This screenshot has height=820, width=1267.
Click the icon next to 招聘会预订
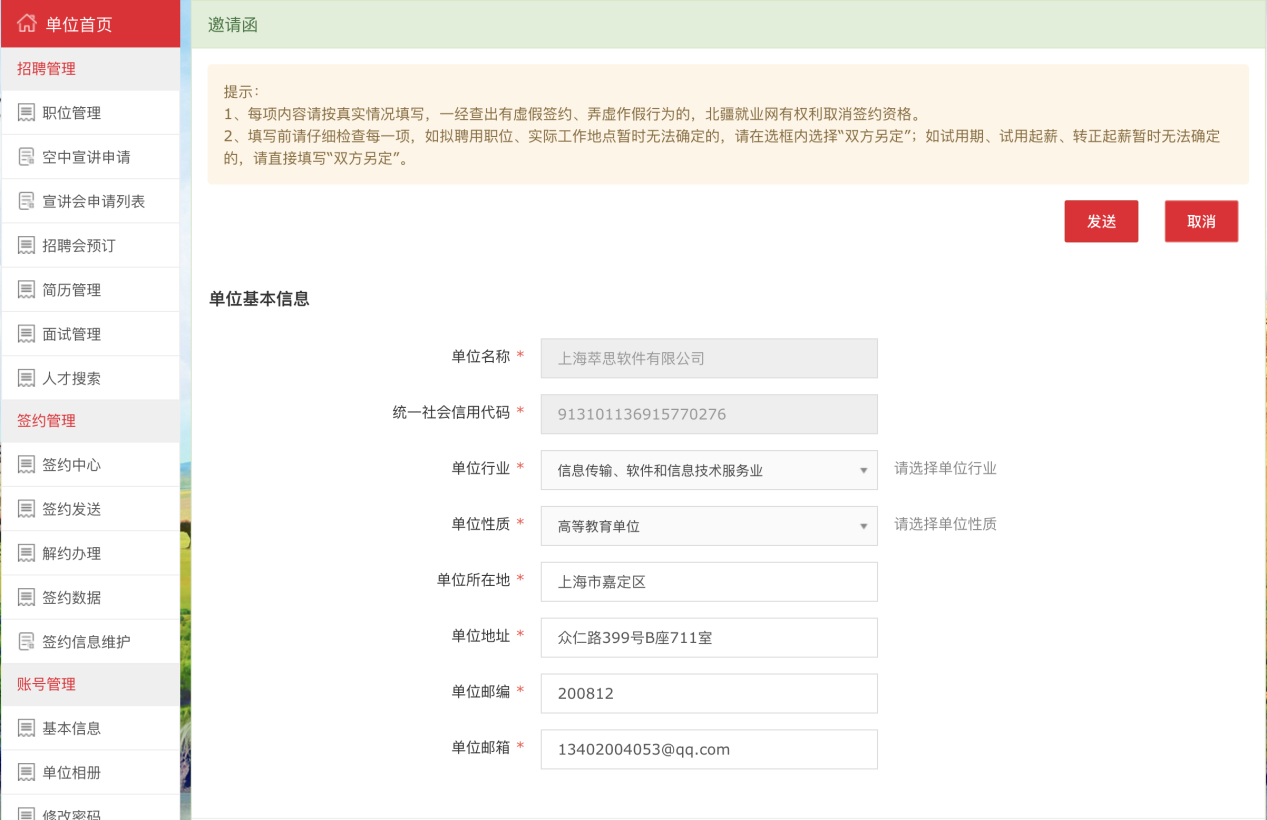(x=27, y=245)
